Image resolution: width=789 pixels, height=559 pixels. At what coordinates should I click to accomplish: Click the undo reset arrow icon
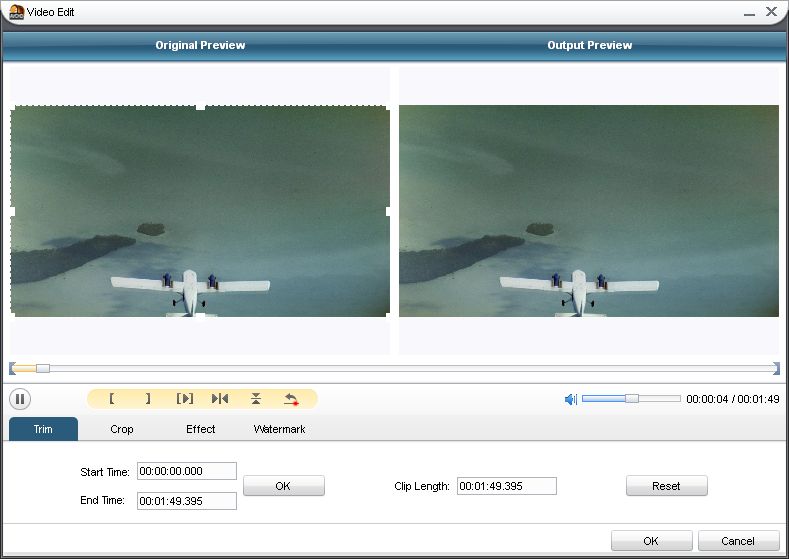(x=291, y=399)
